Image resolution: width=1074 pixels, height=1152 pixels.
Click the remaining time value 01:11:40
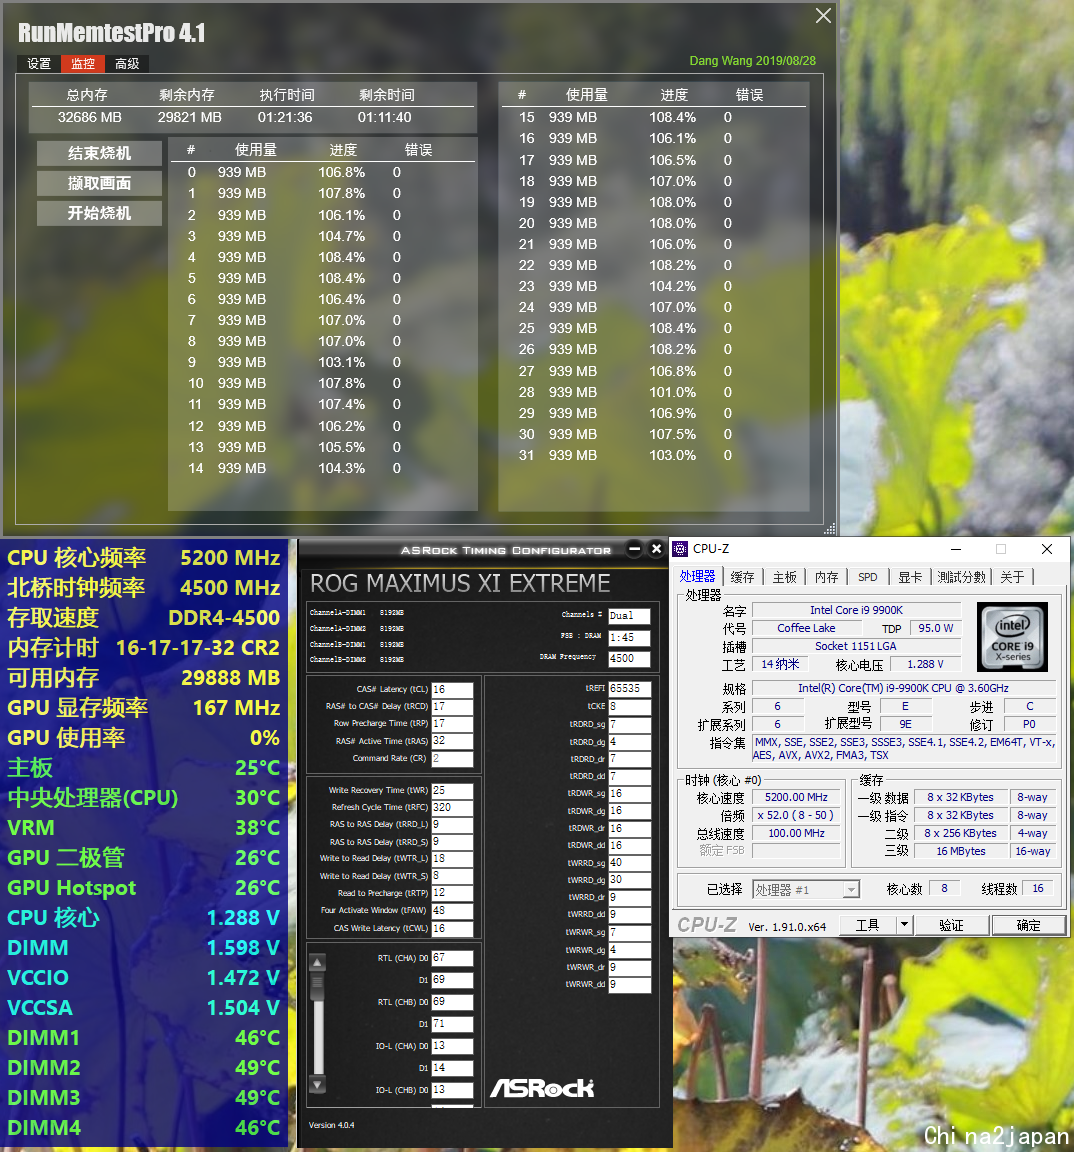click(x=385, y=118)
